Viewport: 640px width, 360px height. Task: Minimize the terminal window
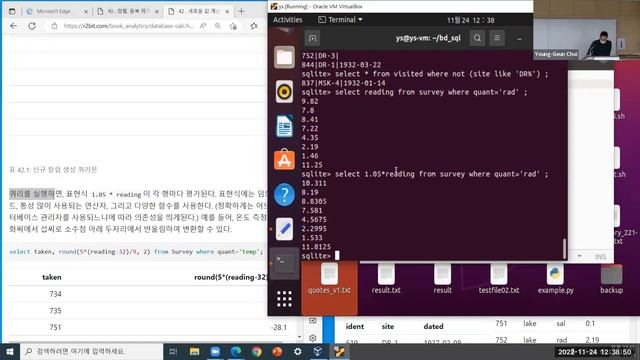pos(519,38)
